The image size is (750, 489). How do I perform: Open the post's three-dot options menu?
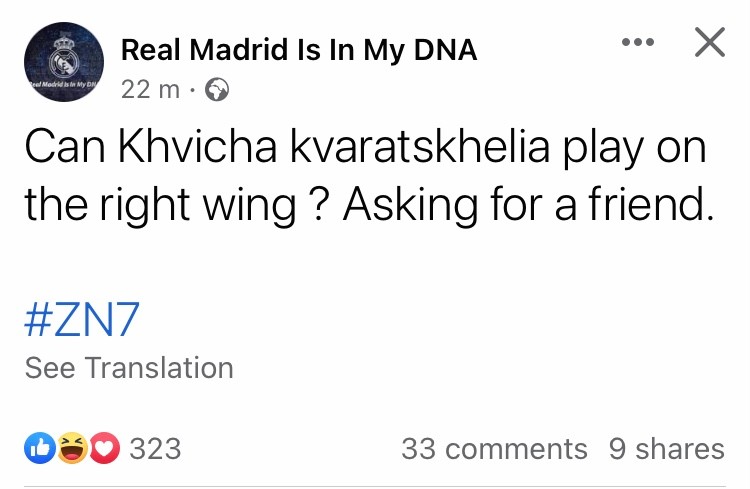click(637, 43)
